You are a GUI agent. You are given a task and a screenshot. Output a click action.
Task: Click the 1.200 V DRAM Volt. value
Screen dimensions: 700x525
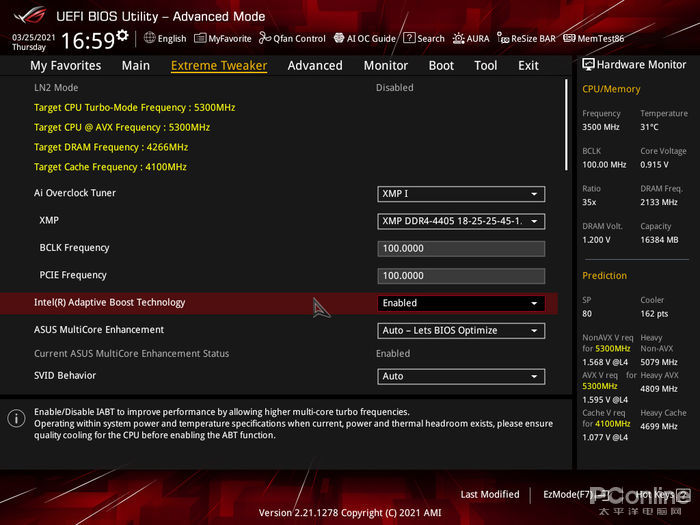(x=596, y=240)
